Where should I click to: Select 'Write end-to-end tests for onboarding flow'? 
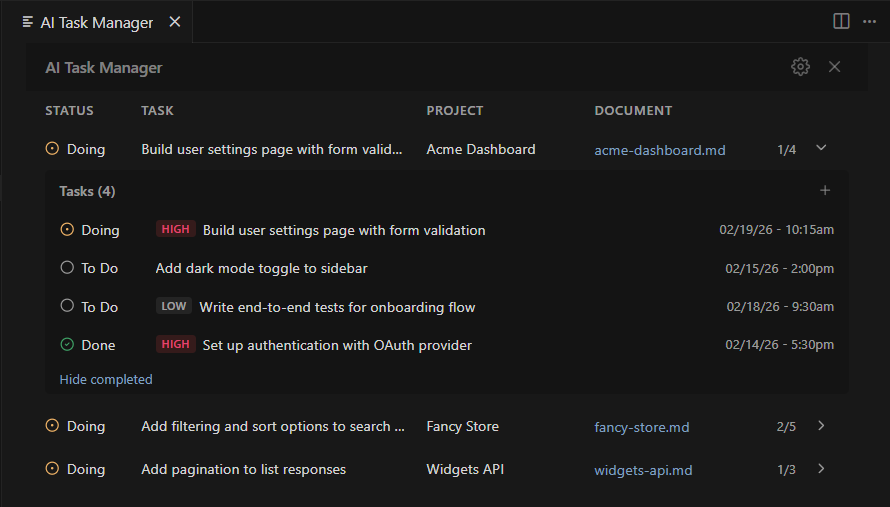337,307
